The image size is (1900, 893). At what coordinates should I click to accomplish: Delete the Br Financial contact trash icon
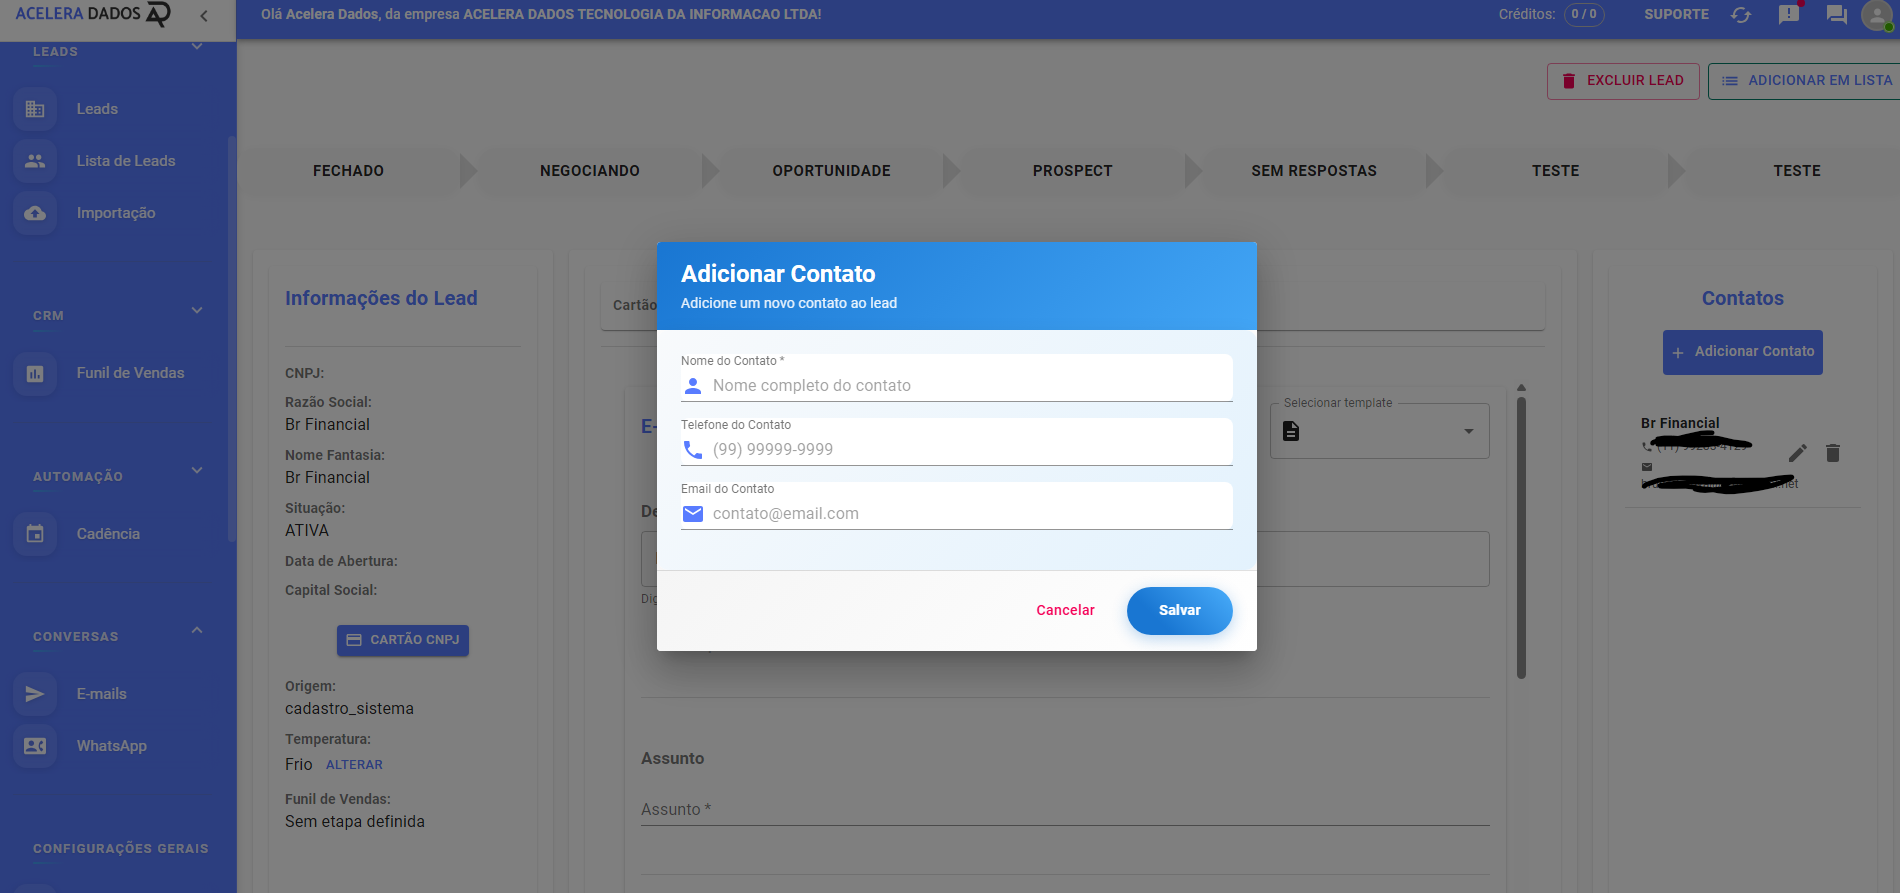tap(1833, 453)
